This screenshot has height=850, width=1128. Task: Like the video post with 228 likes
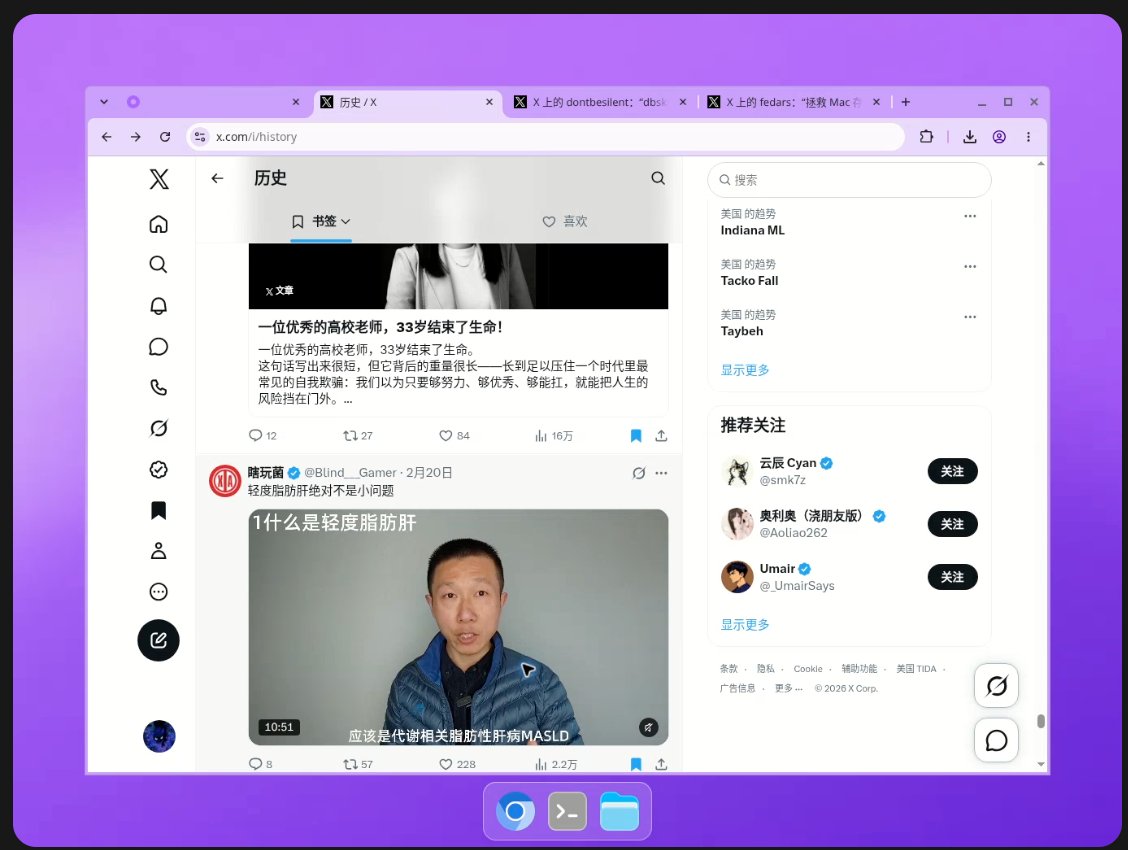pyautogui.click(x=457, y=764)
